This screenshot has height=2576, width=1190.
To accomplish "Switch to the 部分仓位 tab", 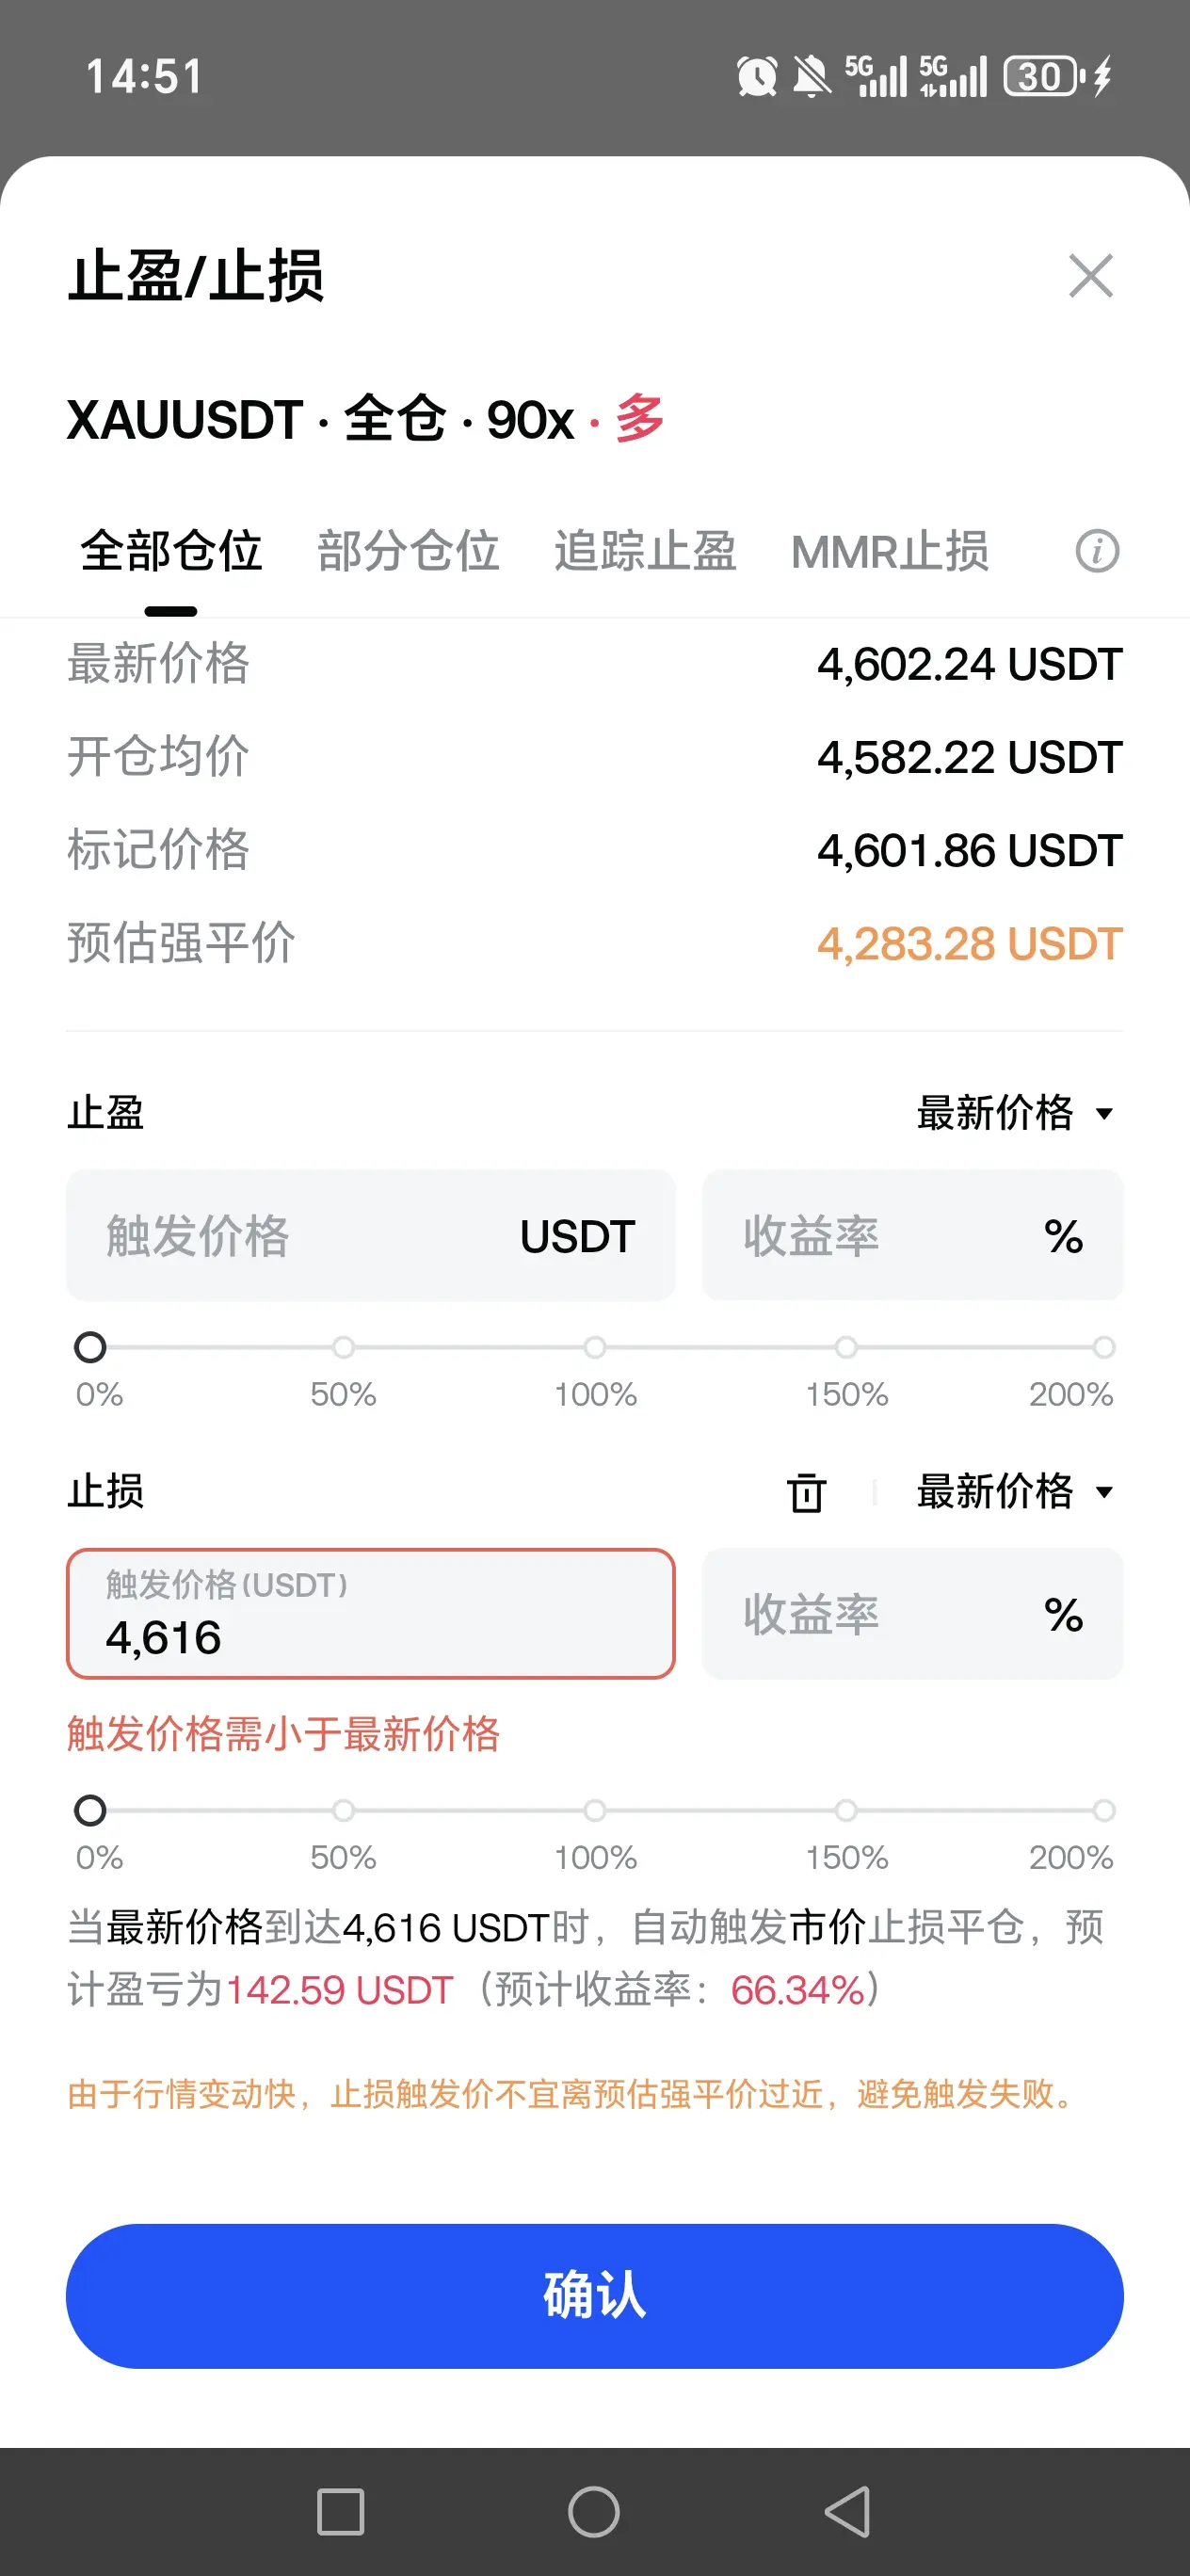I will [x=408, y=551].
